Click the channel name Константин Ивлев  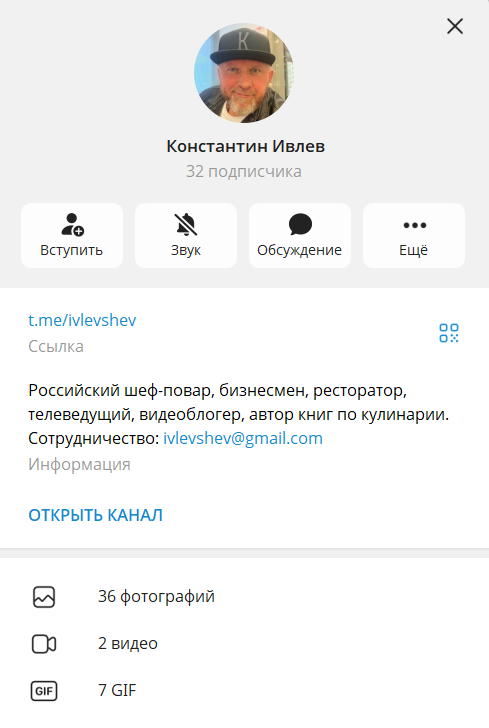[246, 146]
